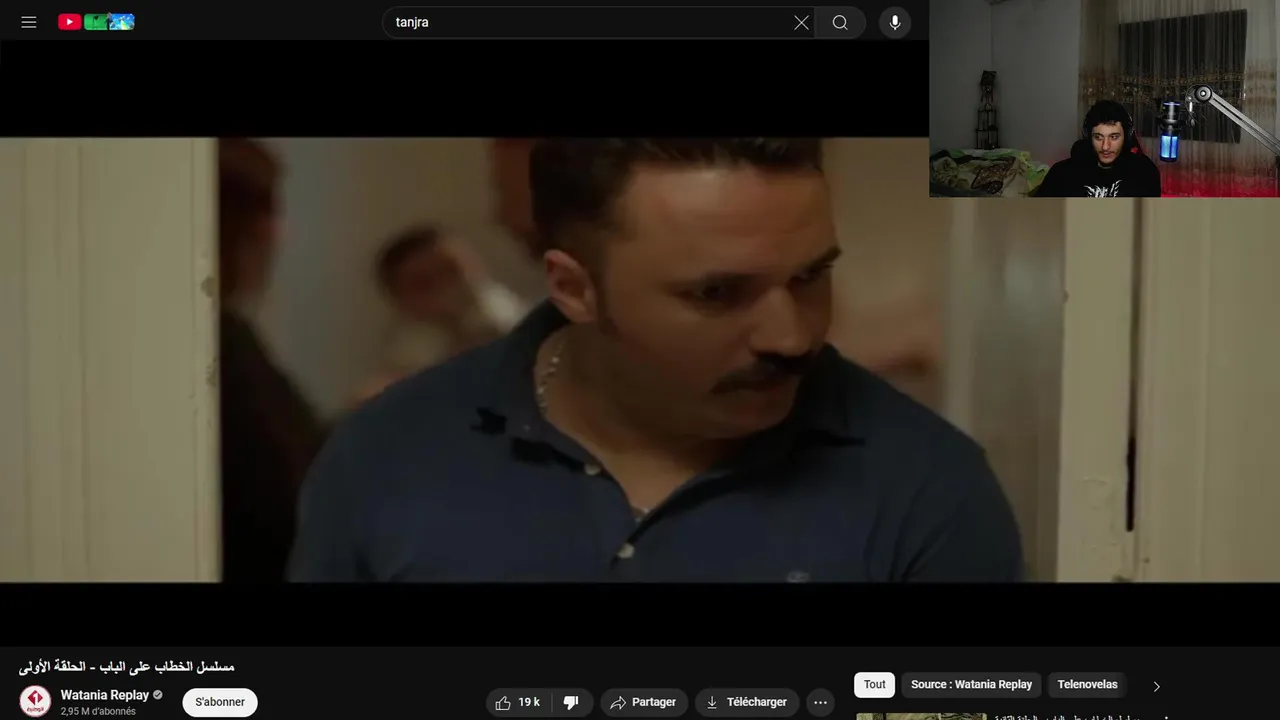
Task: Dislike the video
Action: pos(571,702)
